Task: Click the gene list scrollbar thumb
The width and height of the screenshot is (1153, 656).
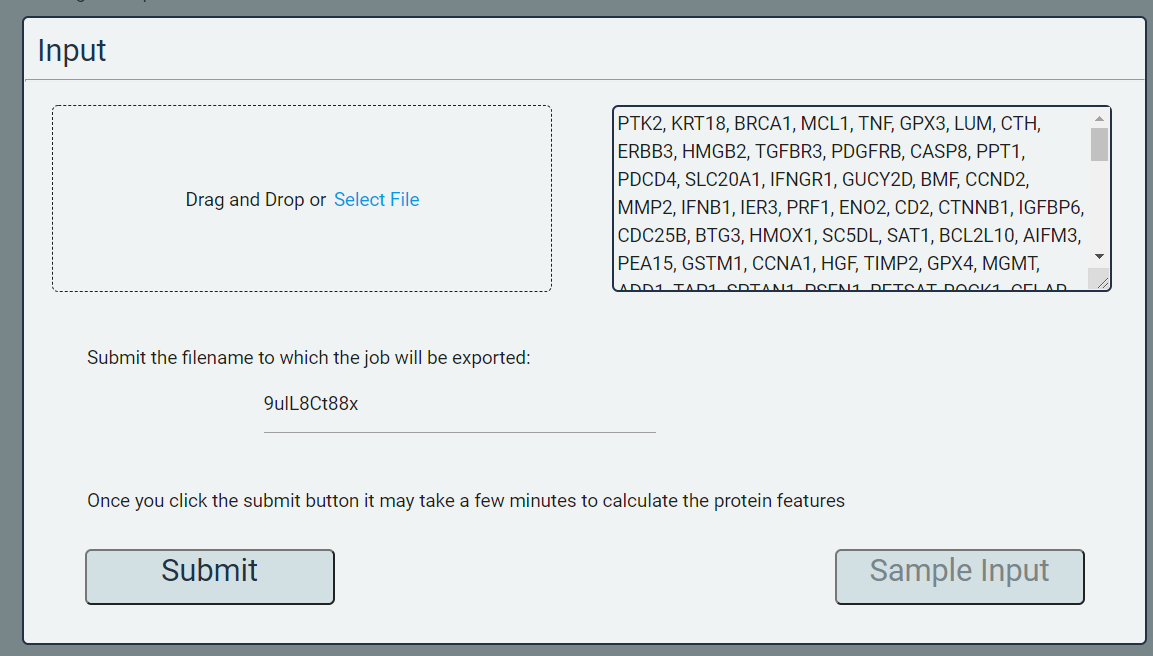Action: [1099, 144]
